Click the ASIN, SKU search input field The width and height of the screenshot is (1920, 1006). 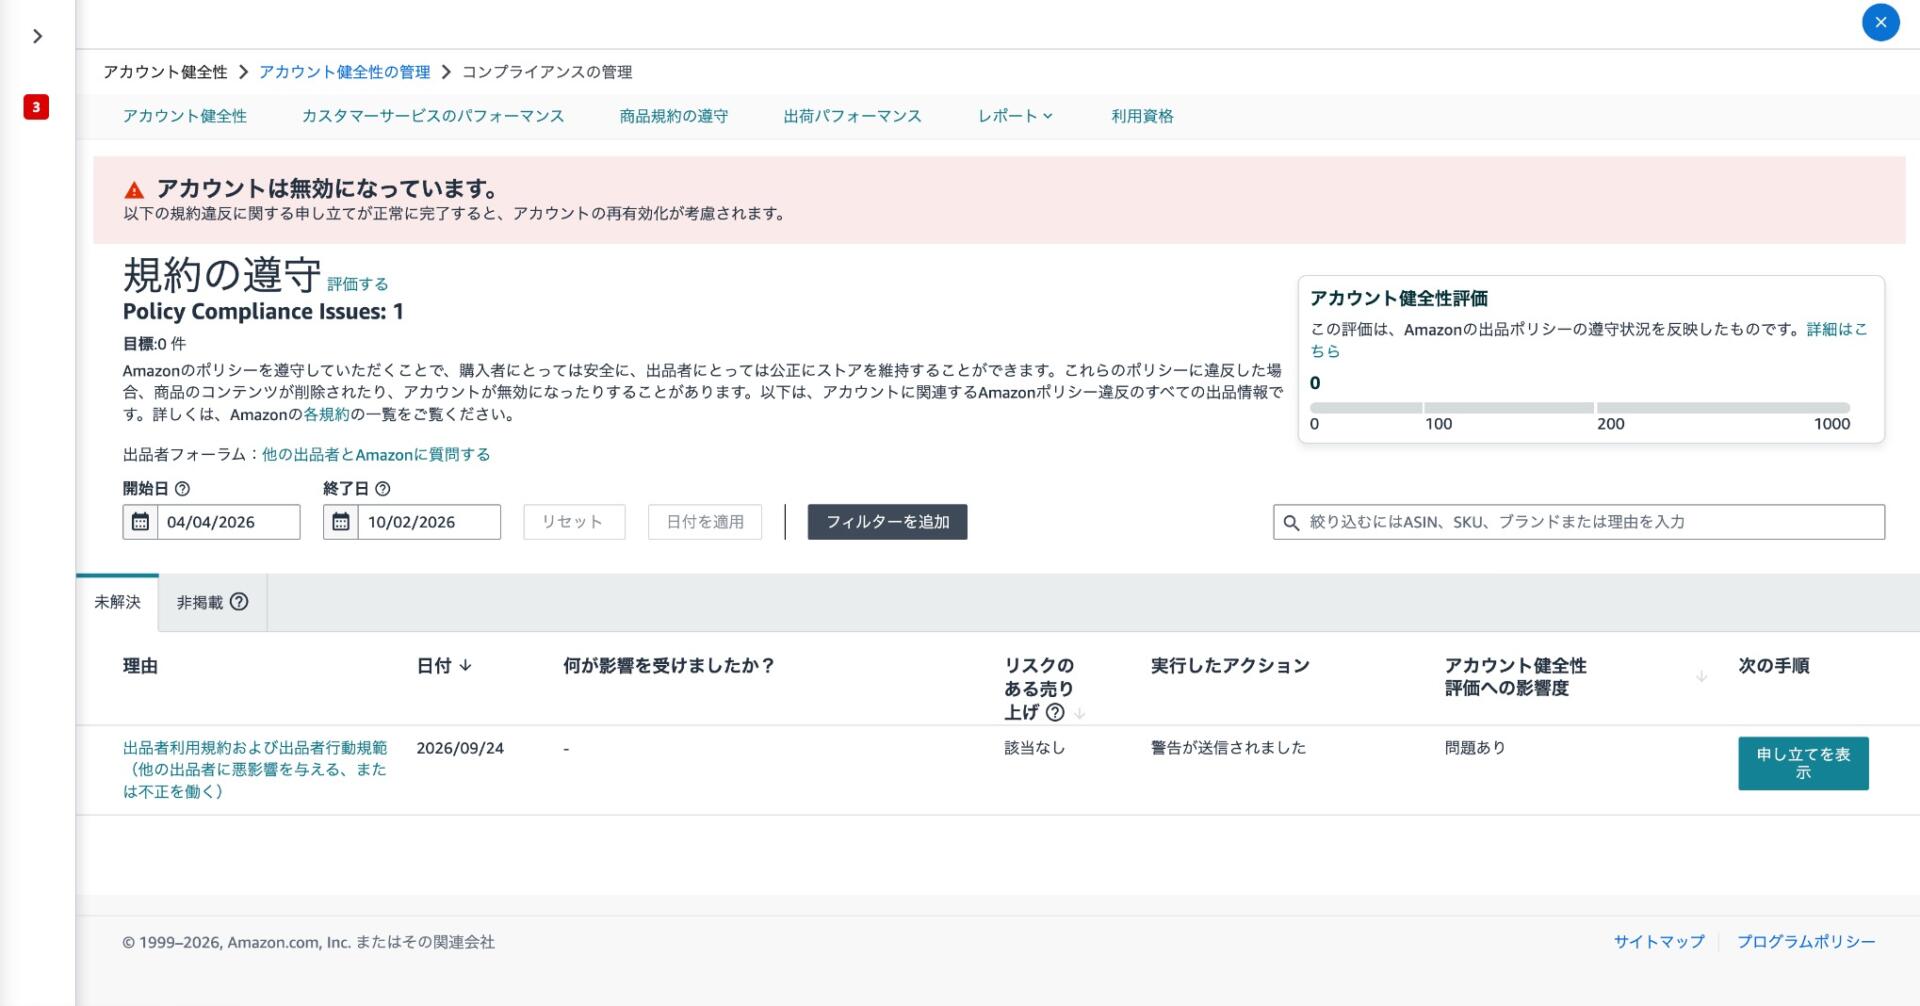(x=1579, y=522)
